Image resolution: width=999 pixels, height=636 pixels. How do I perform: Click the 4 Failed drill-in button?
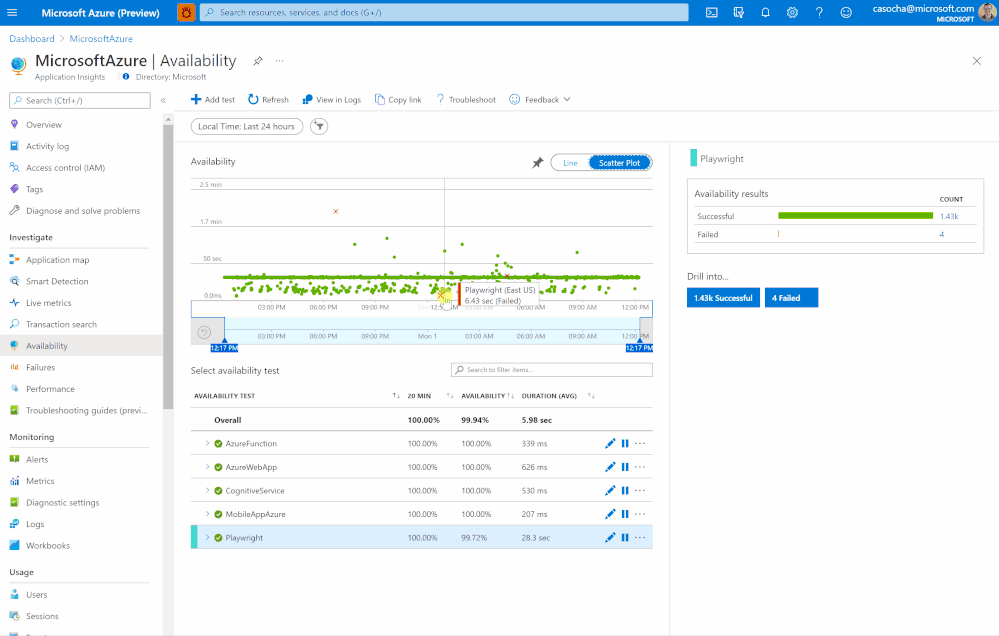[x=791, y=298]
